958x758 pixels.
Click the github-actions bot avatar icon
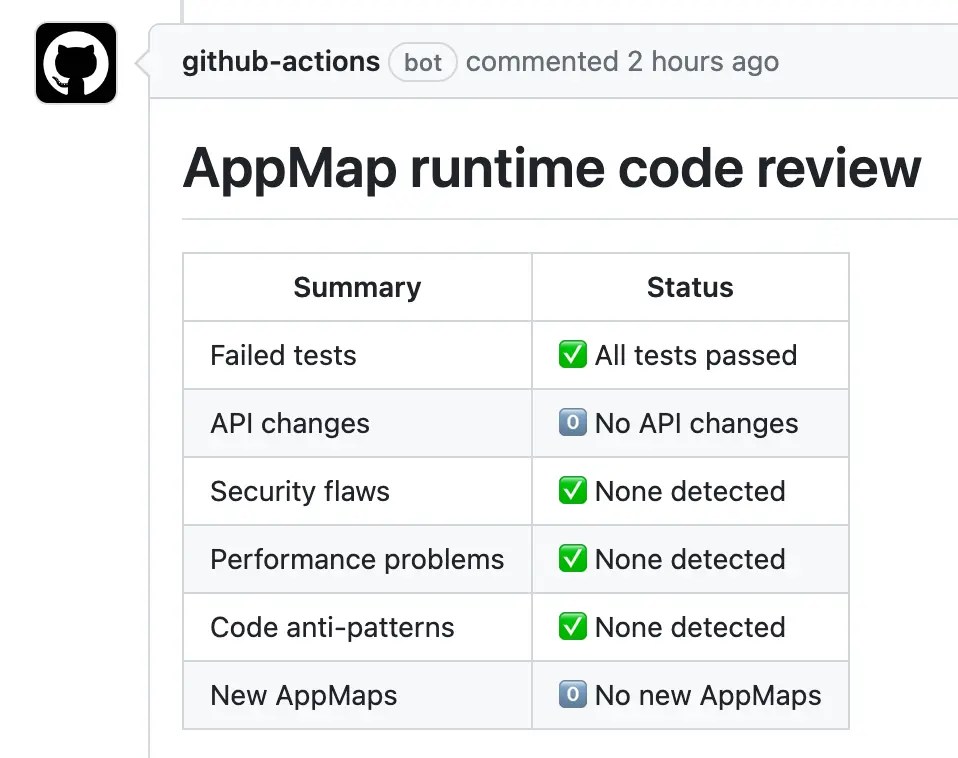click(75, 62)
